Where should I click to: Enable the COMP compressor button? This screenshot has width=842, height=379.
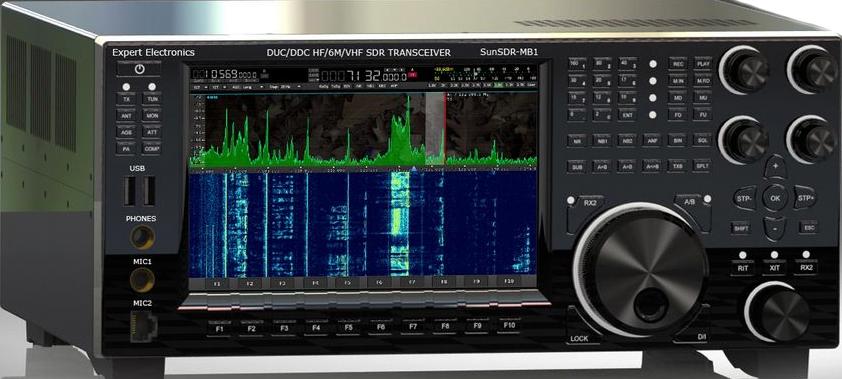(x=152, y=148)
